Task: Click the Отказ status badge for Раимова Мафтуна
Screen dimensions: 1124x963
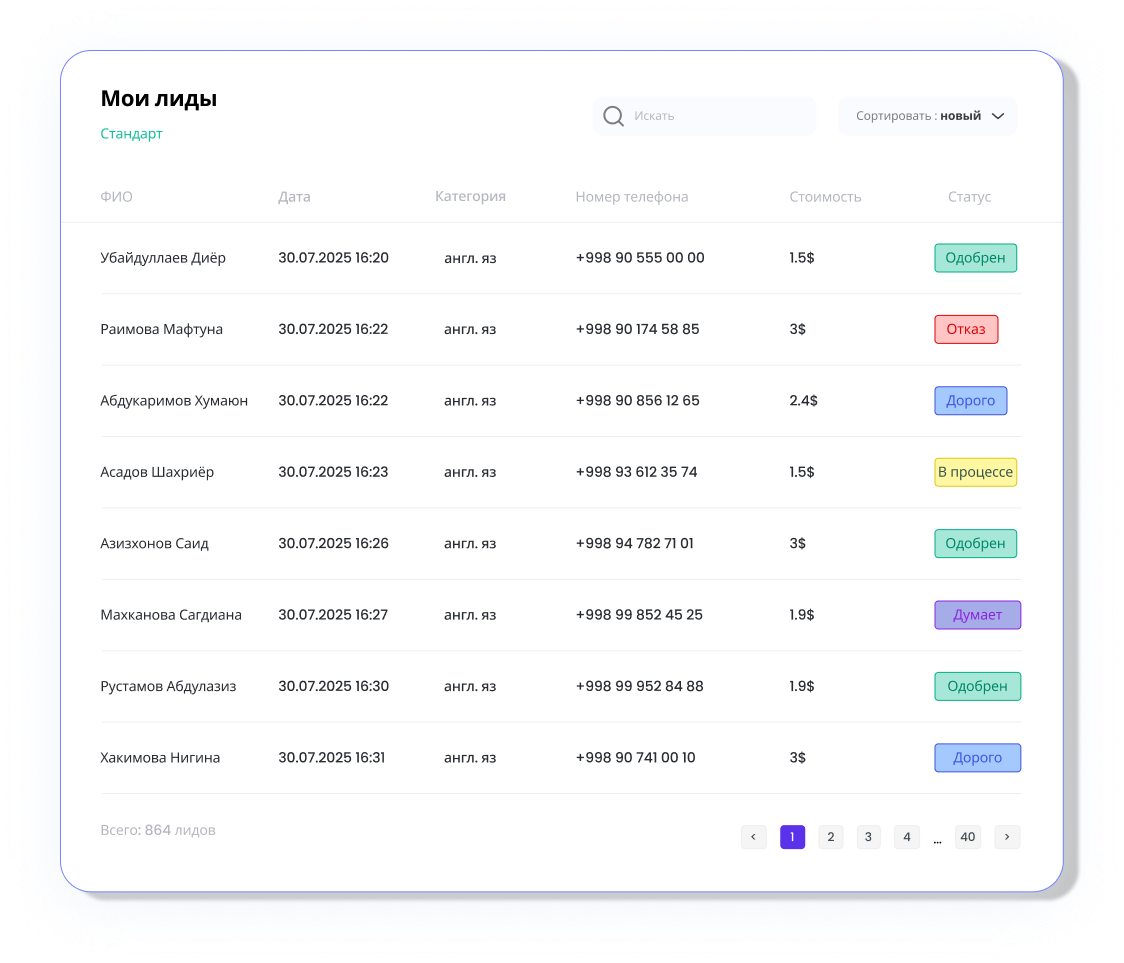Action: coord(966,329)
